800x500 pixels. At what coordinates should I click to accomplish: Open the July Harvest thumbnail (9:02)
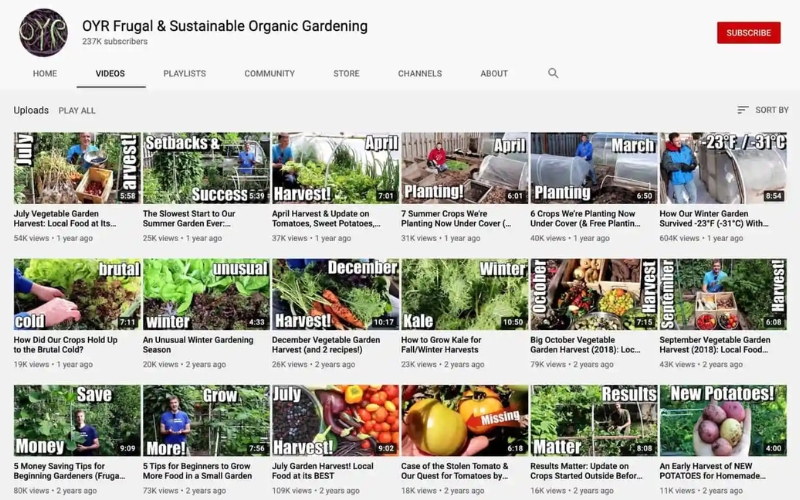coord(335,420)
